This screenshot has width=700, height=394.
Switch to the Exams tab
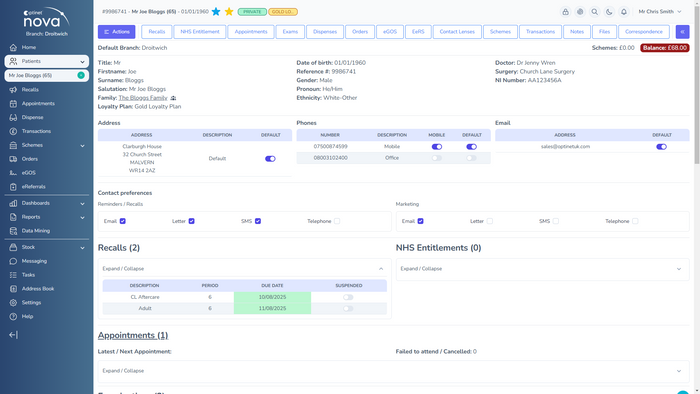[x=290, y=32]
